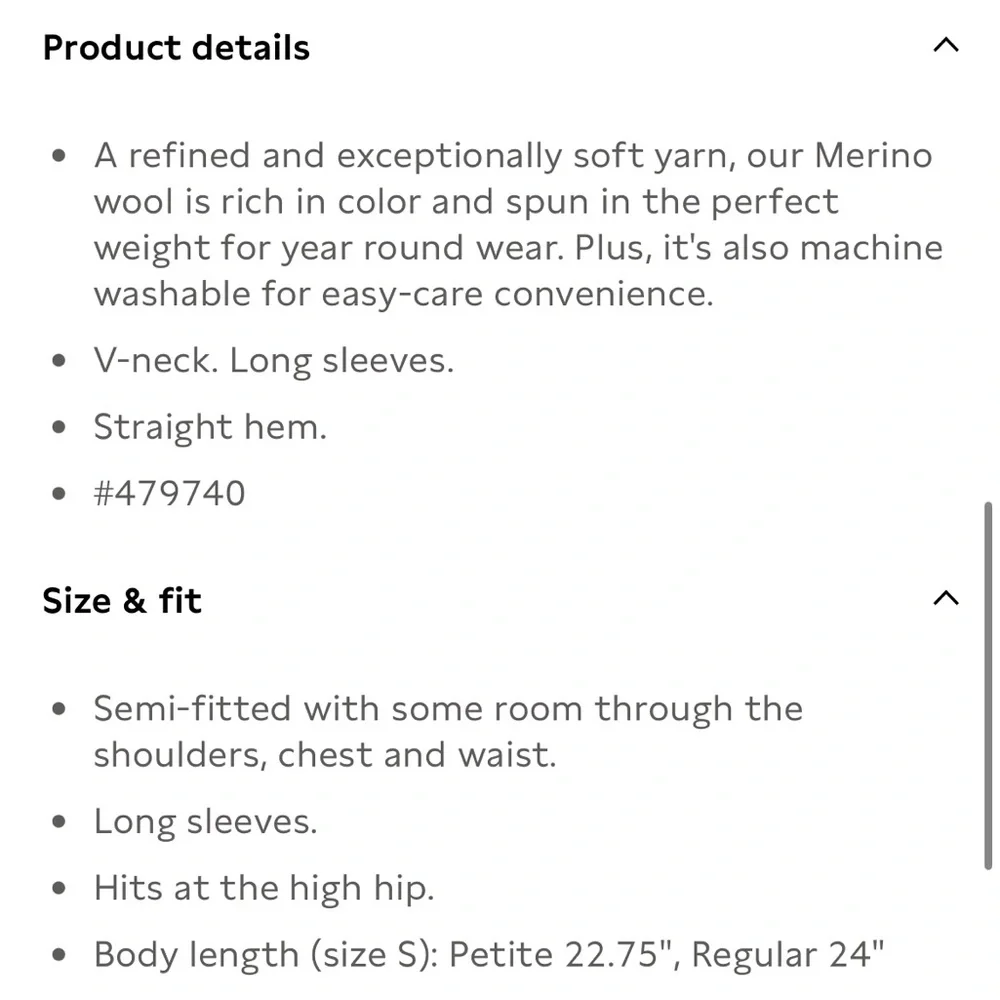Click the Merino wool description paragraph

coord(500,225)
